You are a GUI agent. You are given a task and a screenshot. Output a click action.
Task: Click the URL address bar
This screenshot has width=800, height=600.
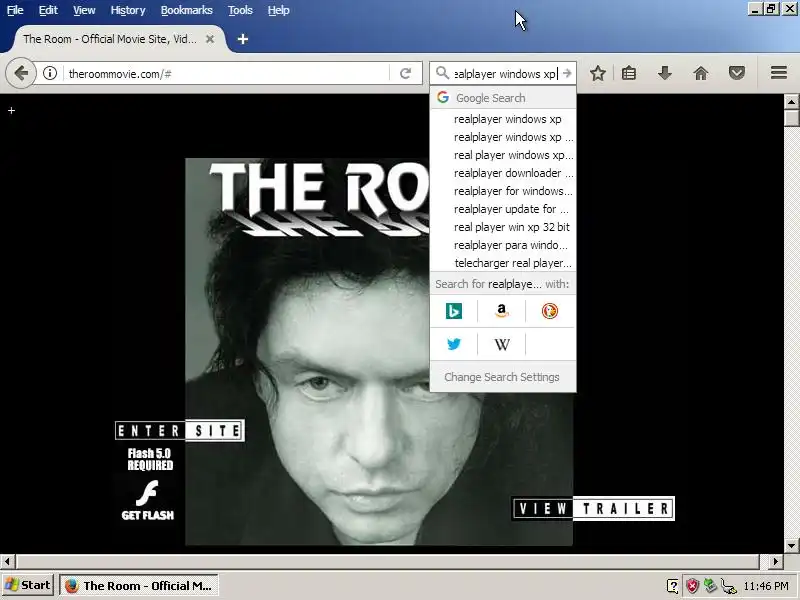coord(227,73)
